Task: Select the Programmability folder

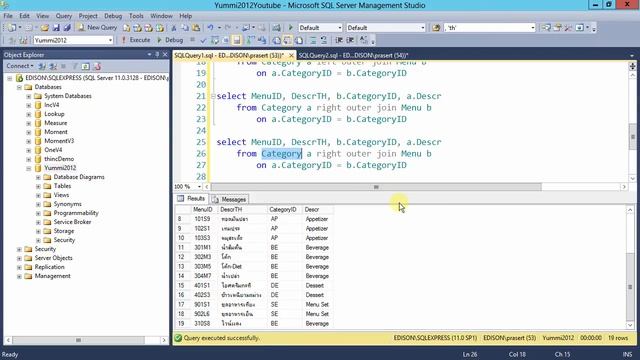Action: (76, 213)
